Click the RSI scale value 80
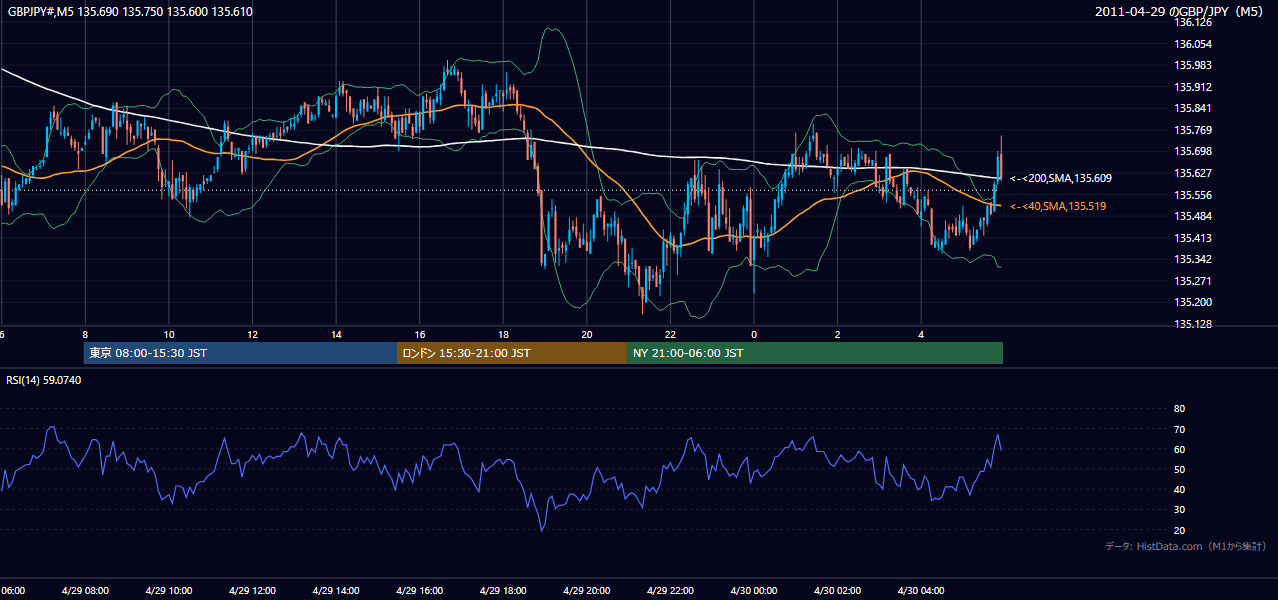 1179,409
